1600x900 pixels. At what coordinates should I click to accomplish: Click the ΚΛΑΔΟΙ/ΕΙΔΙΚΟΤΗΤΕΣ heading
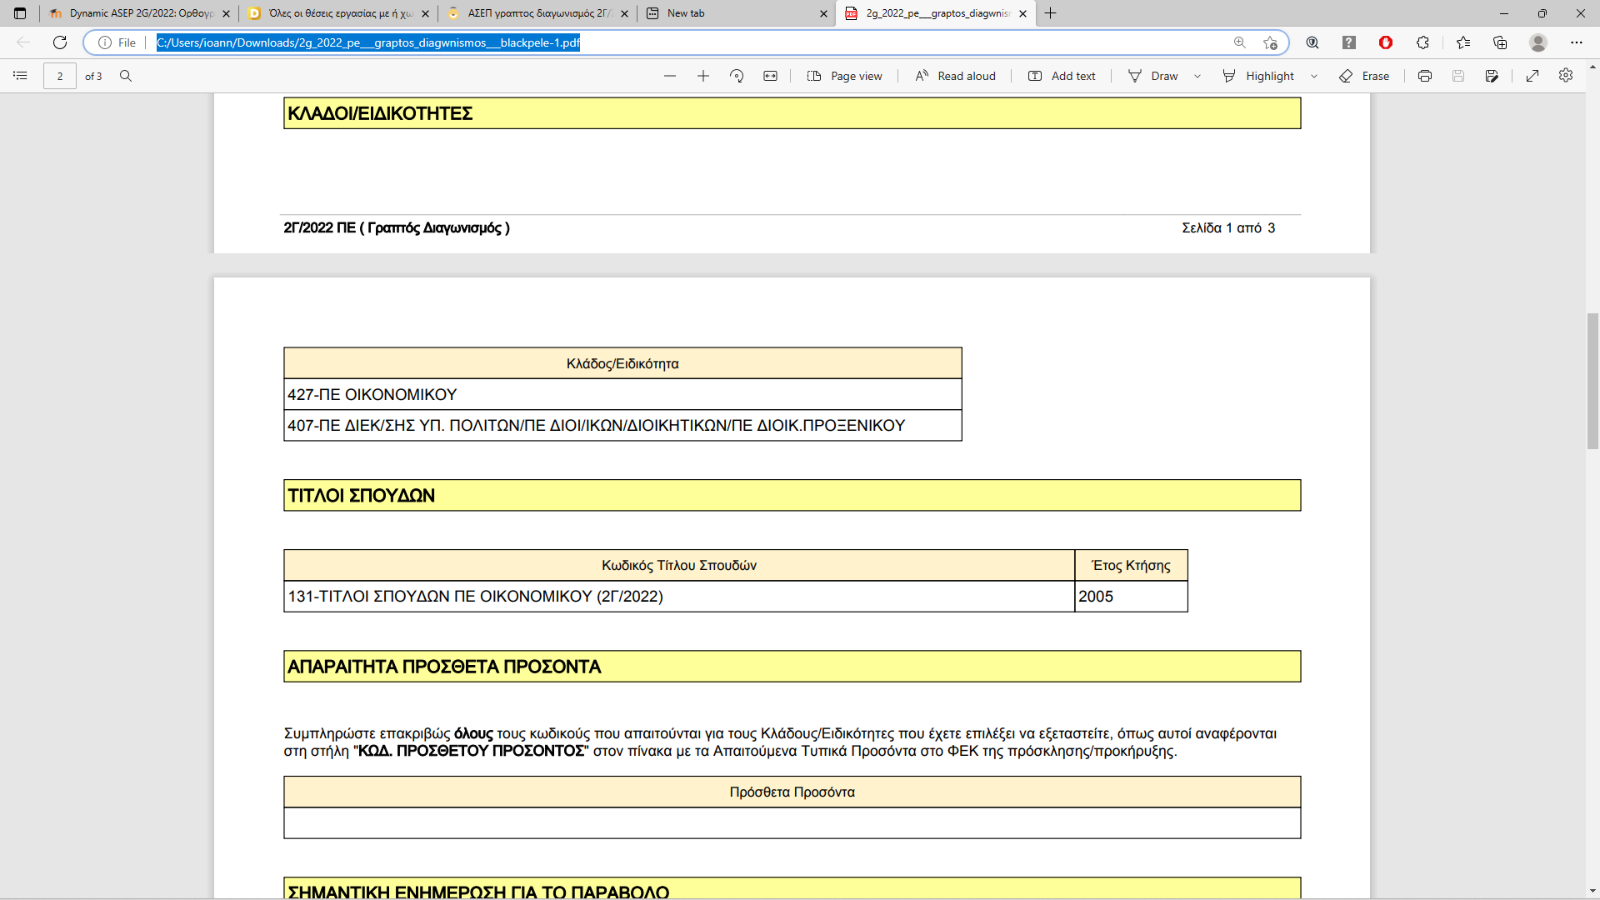click(x=792, y=113)
